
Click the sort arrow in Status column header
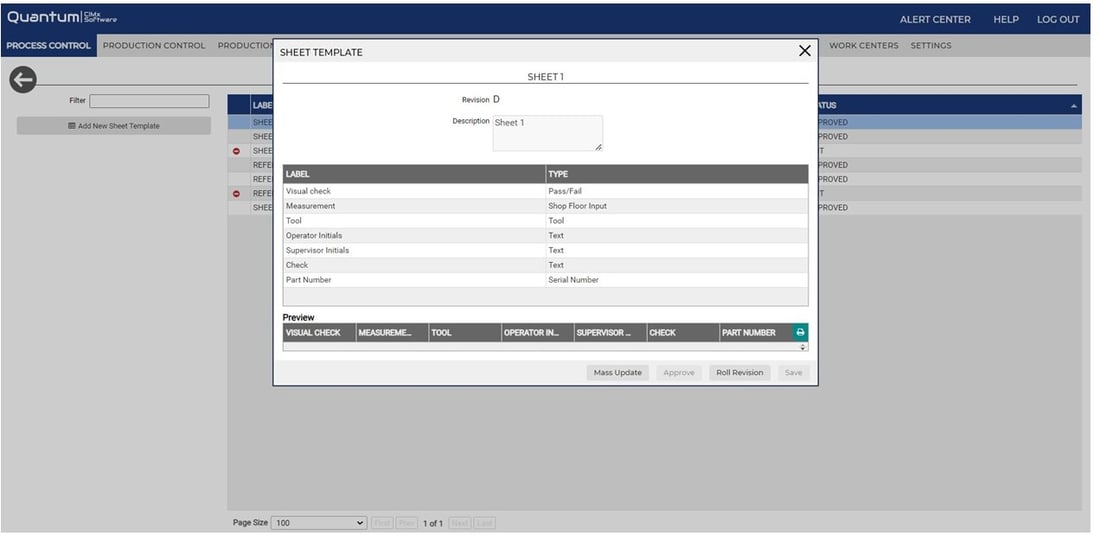(x=1074, y=105)
